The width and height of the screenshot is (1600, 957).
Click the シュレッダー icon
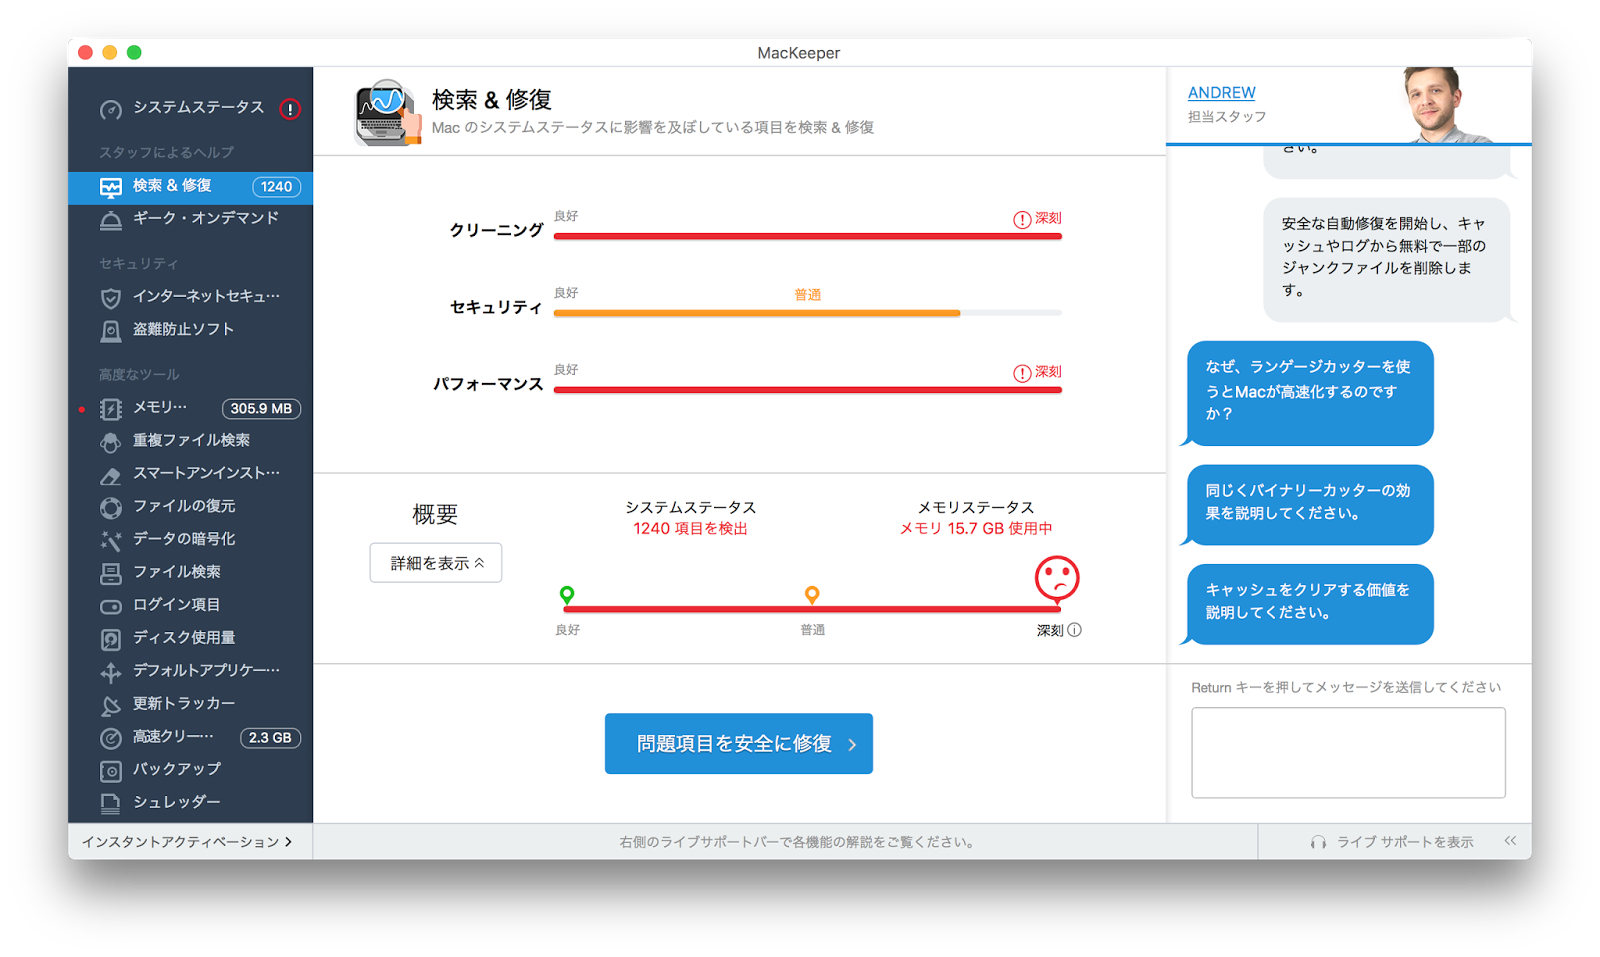[x=111, y=803]
